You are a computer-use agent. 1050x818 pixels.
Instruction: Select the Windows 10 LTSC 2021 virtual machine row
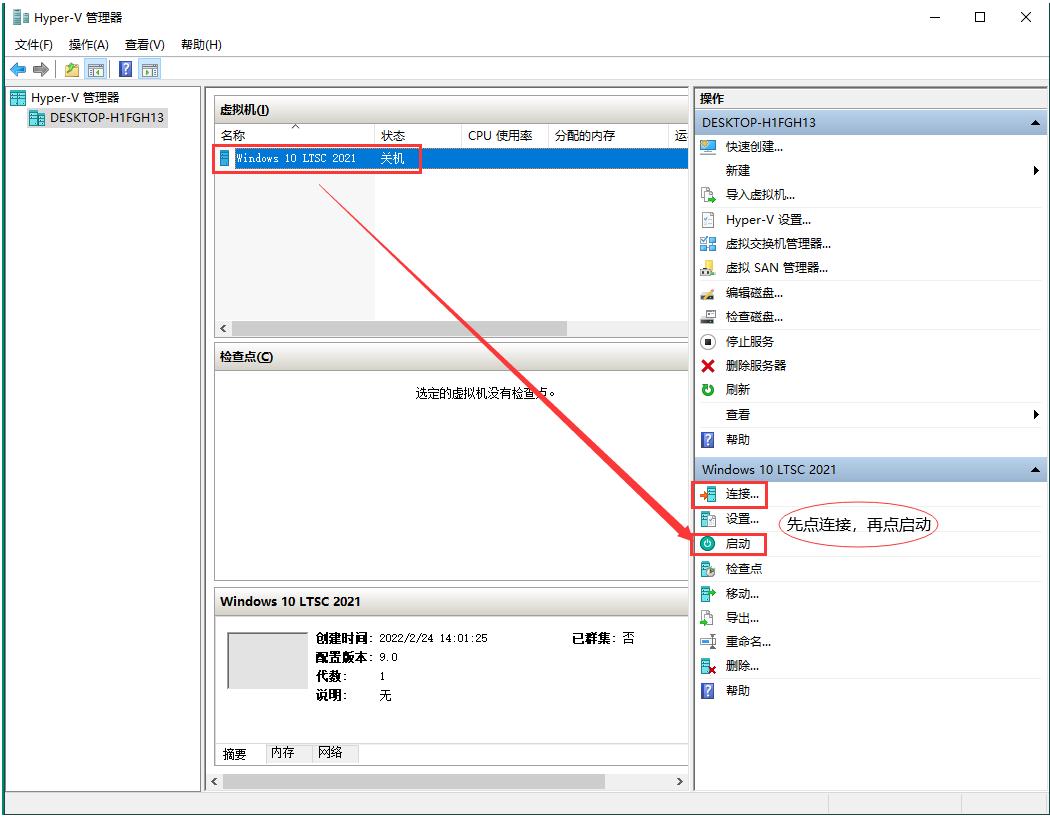(x=320, y=158)
